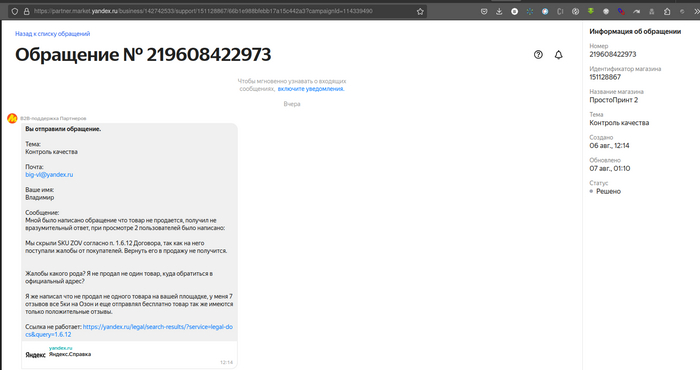Click the heading "Обращение № 219608422973"
Image resolution: width=700 pixels, height=370 pixels.
tap(143, 54)
